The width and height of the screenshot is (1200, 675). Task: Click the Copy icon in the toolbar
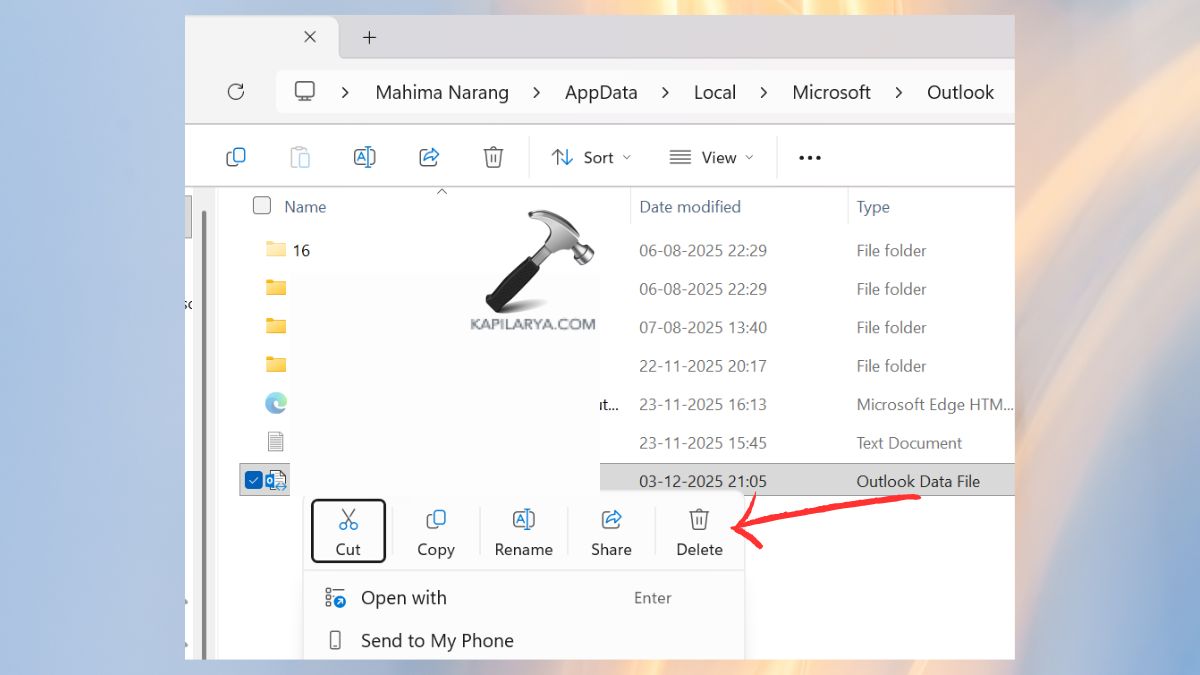coord(236,156)
